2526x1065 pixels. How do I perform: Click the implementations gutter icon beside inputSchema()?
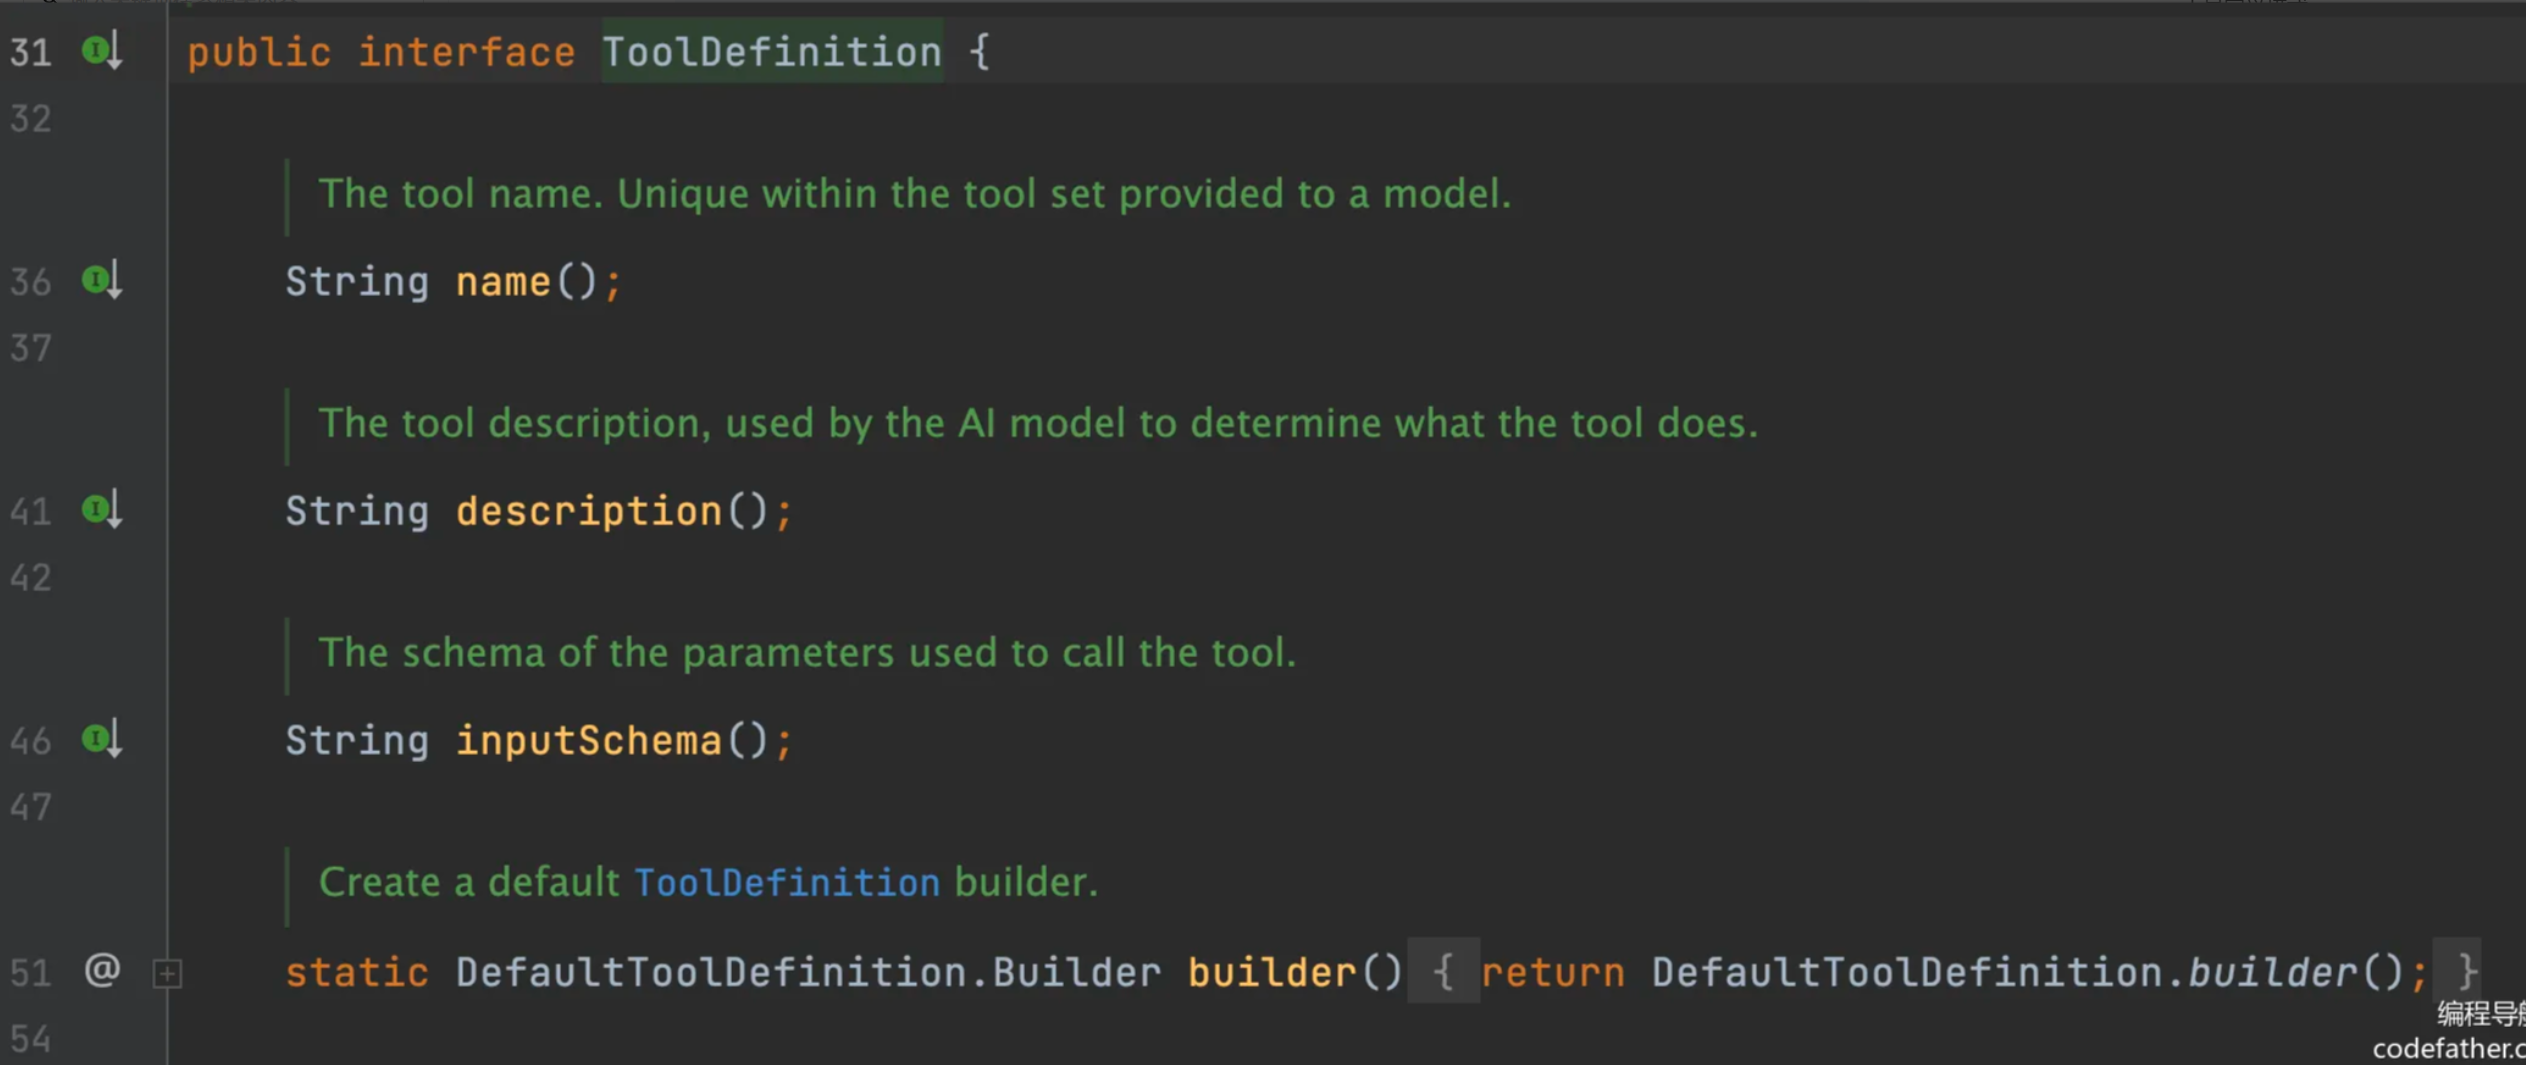(100, 740)
